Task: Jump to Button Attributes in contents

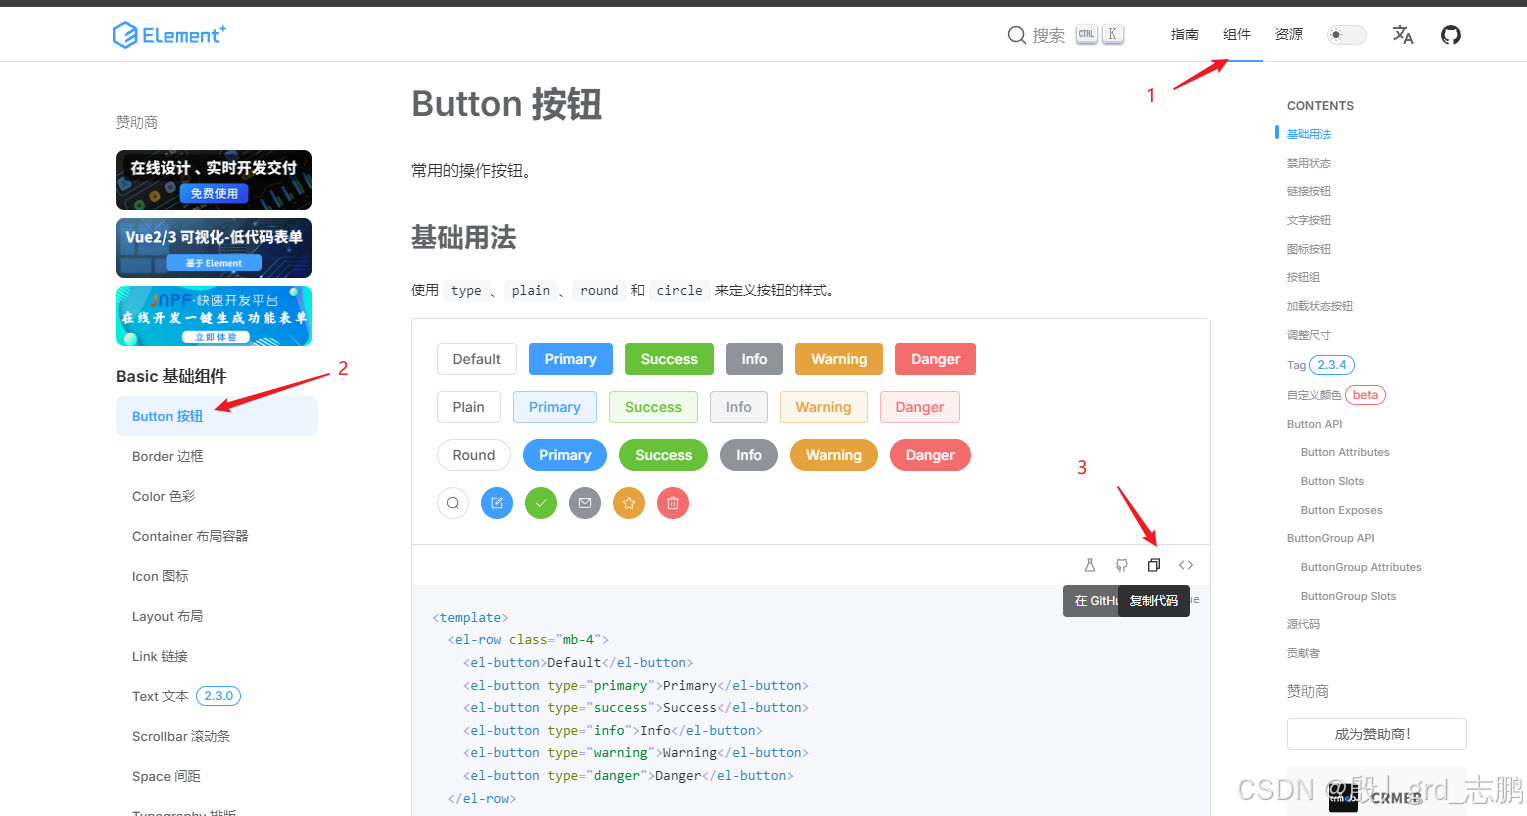Action: click(1345, 452)
